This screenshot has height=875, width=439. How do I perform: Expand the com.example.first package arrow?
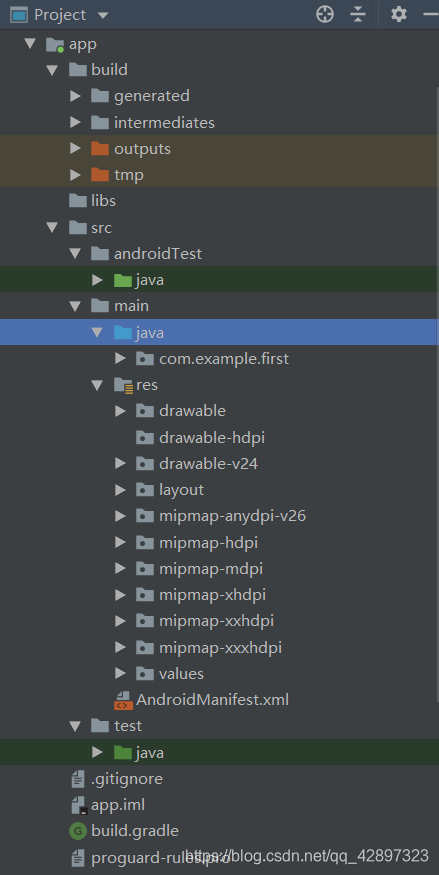[x=120, y=358]
